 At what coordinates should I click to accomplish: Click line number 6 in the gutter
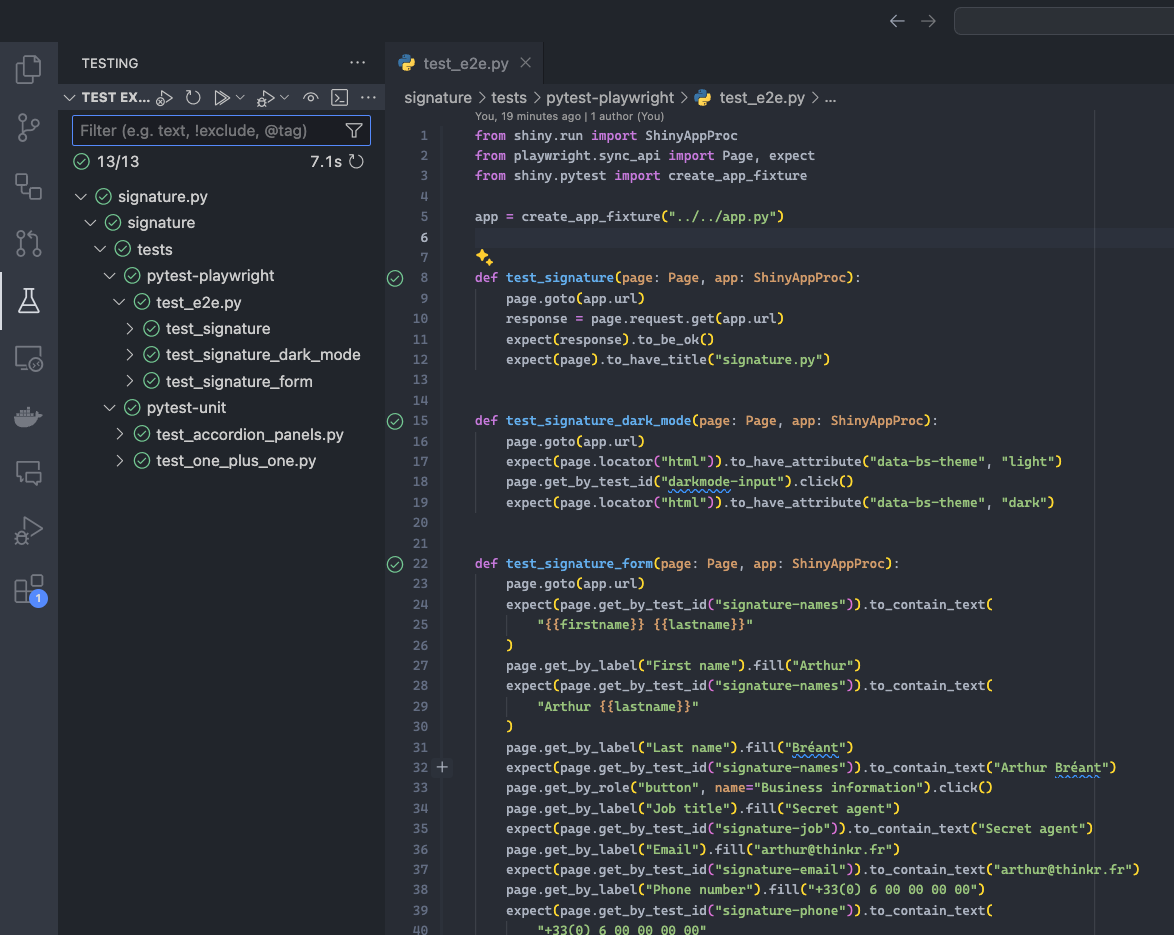[425, 237]
